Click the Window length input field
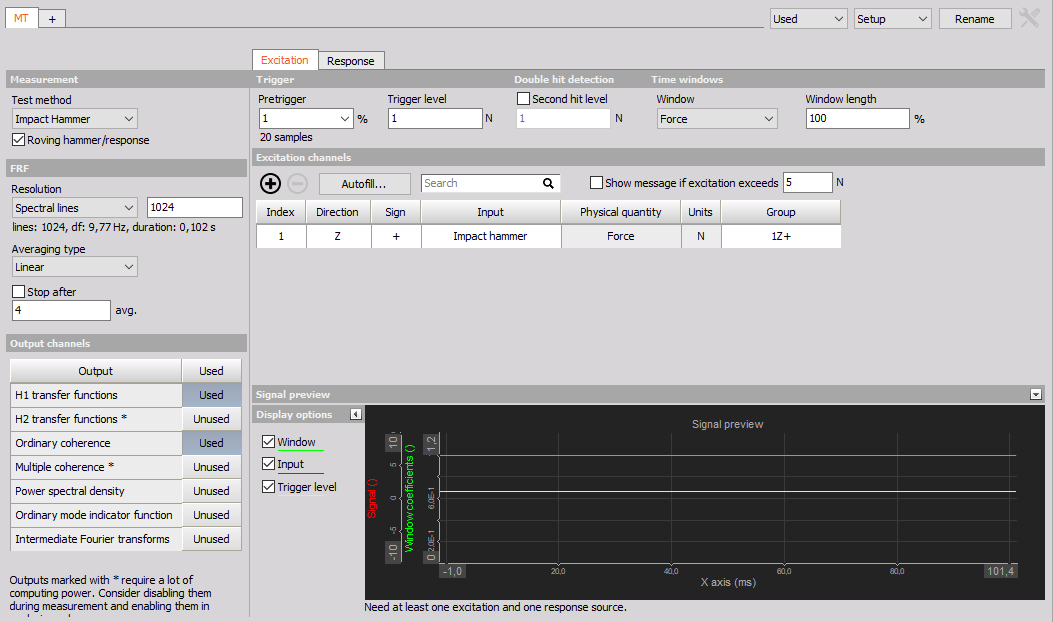This screenshot has width=1053, height=622. click(x=857, y=118)
